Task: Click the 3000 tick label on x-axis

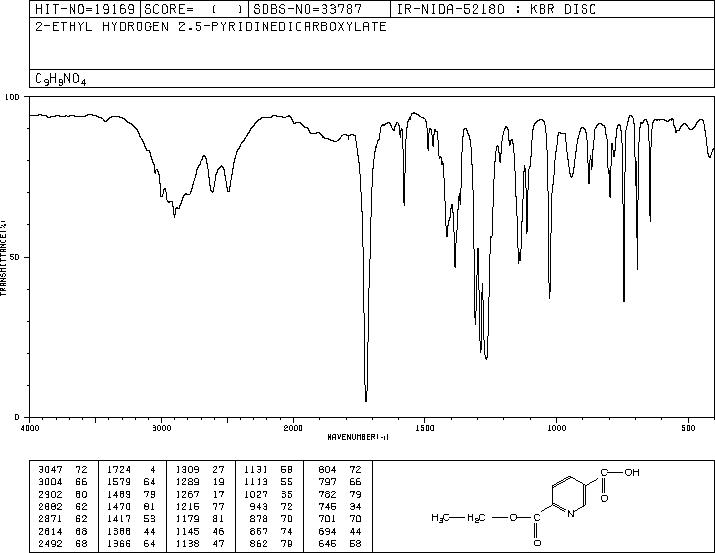Action: click(x=161, y=428)
